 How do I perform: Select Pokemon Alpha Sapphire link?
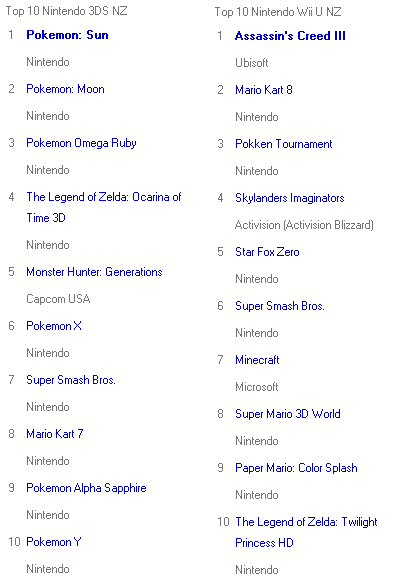click(86, 488)
